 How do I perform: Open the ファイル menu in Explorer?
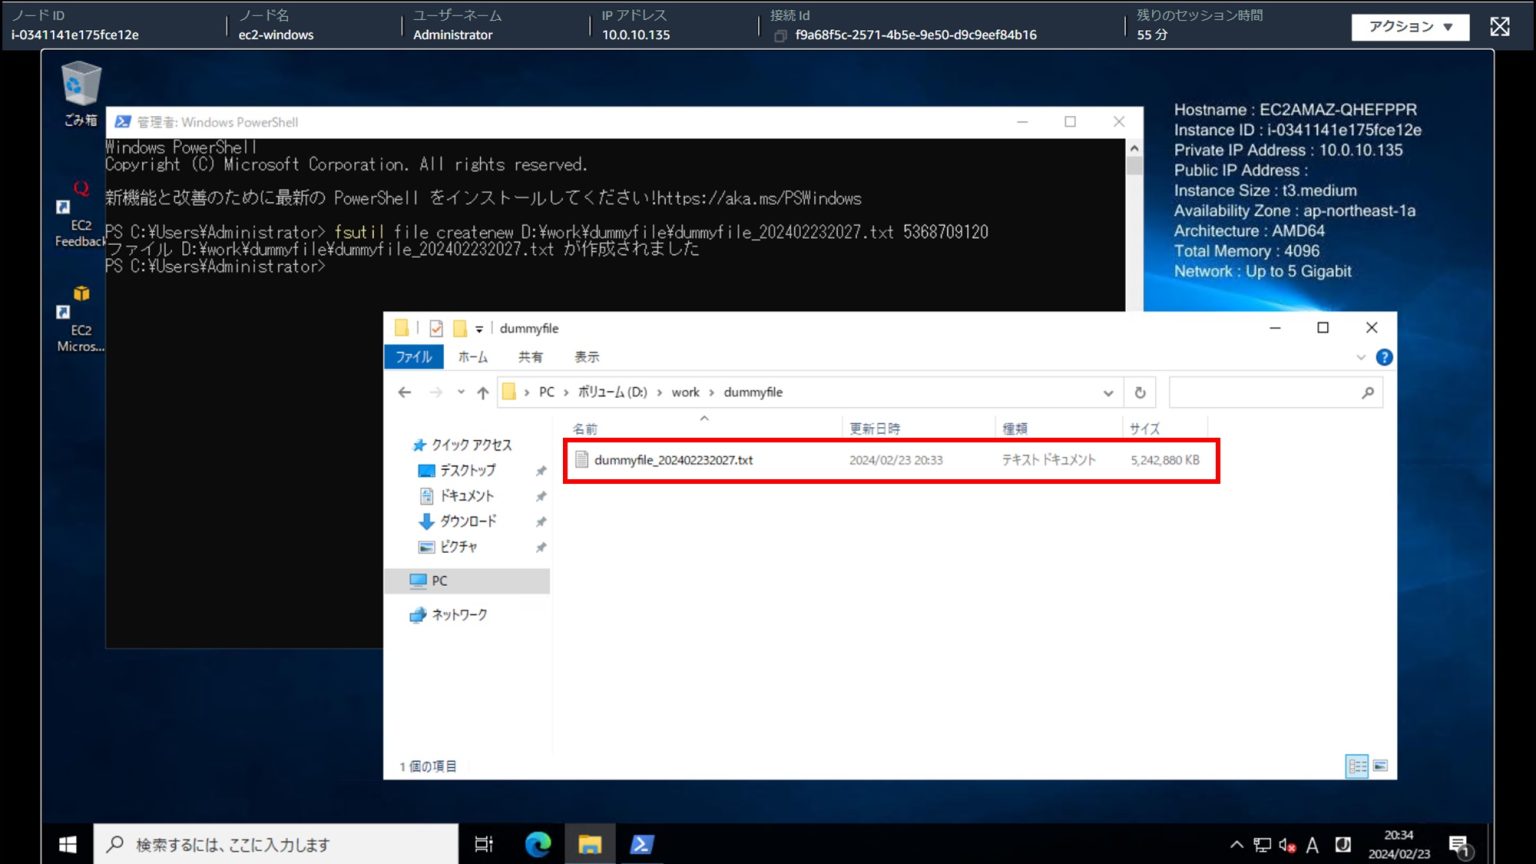click(x=413, y=357)
